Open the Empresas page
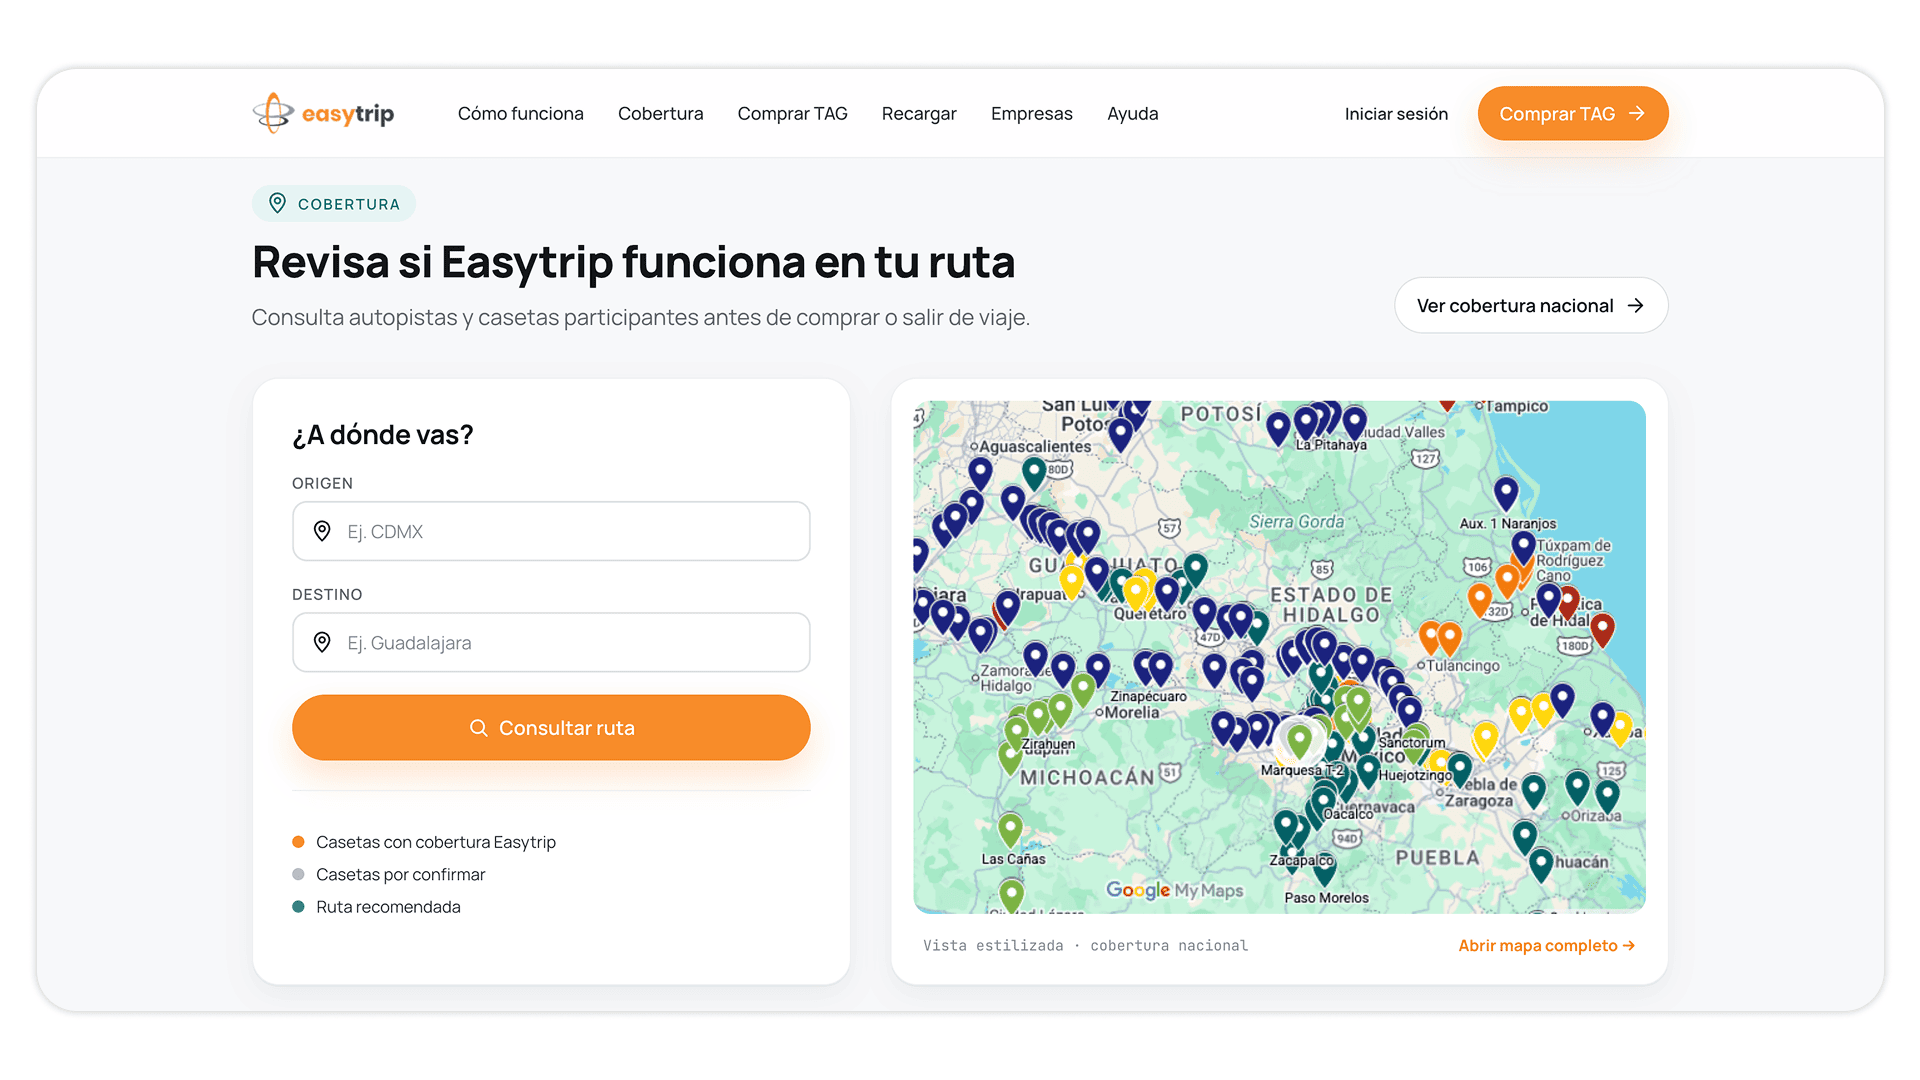The width and height of the screenshot is (1920, 1080). [x=1031, y=114]
